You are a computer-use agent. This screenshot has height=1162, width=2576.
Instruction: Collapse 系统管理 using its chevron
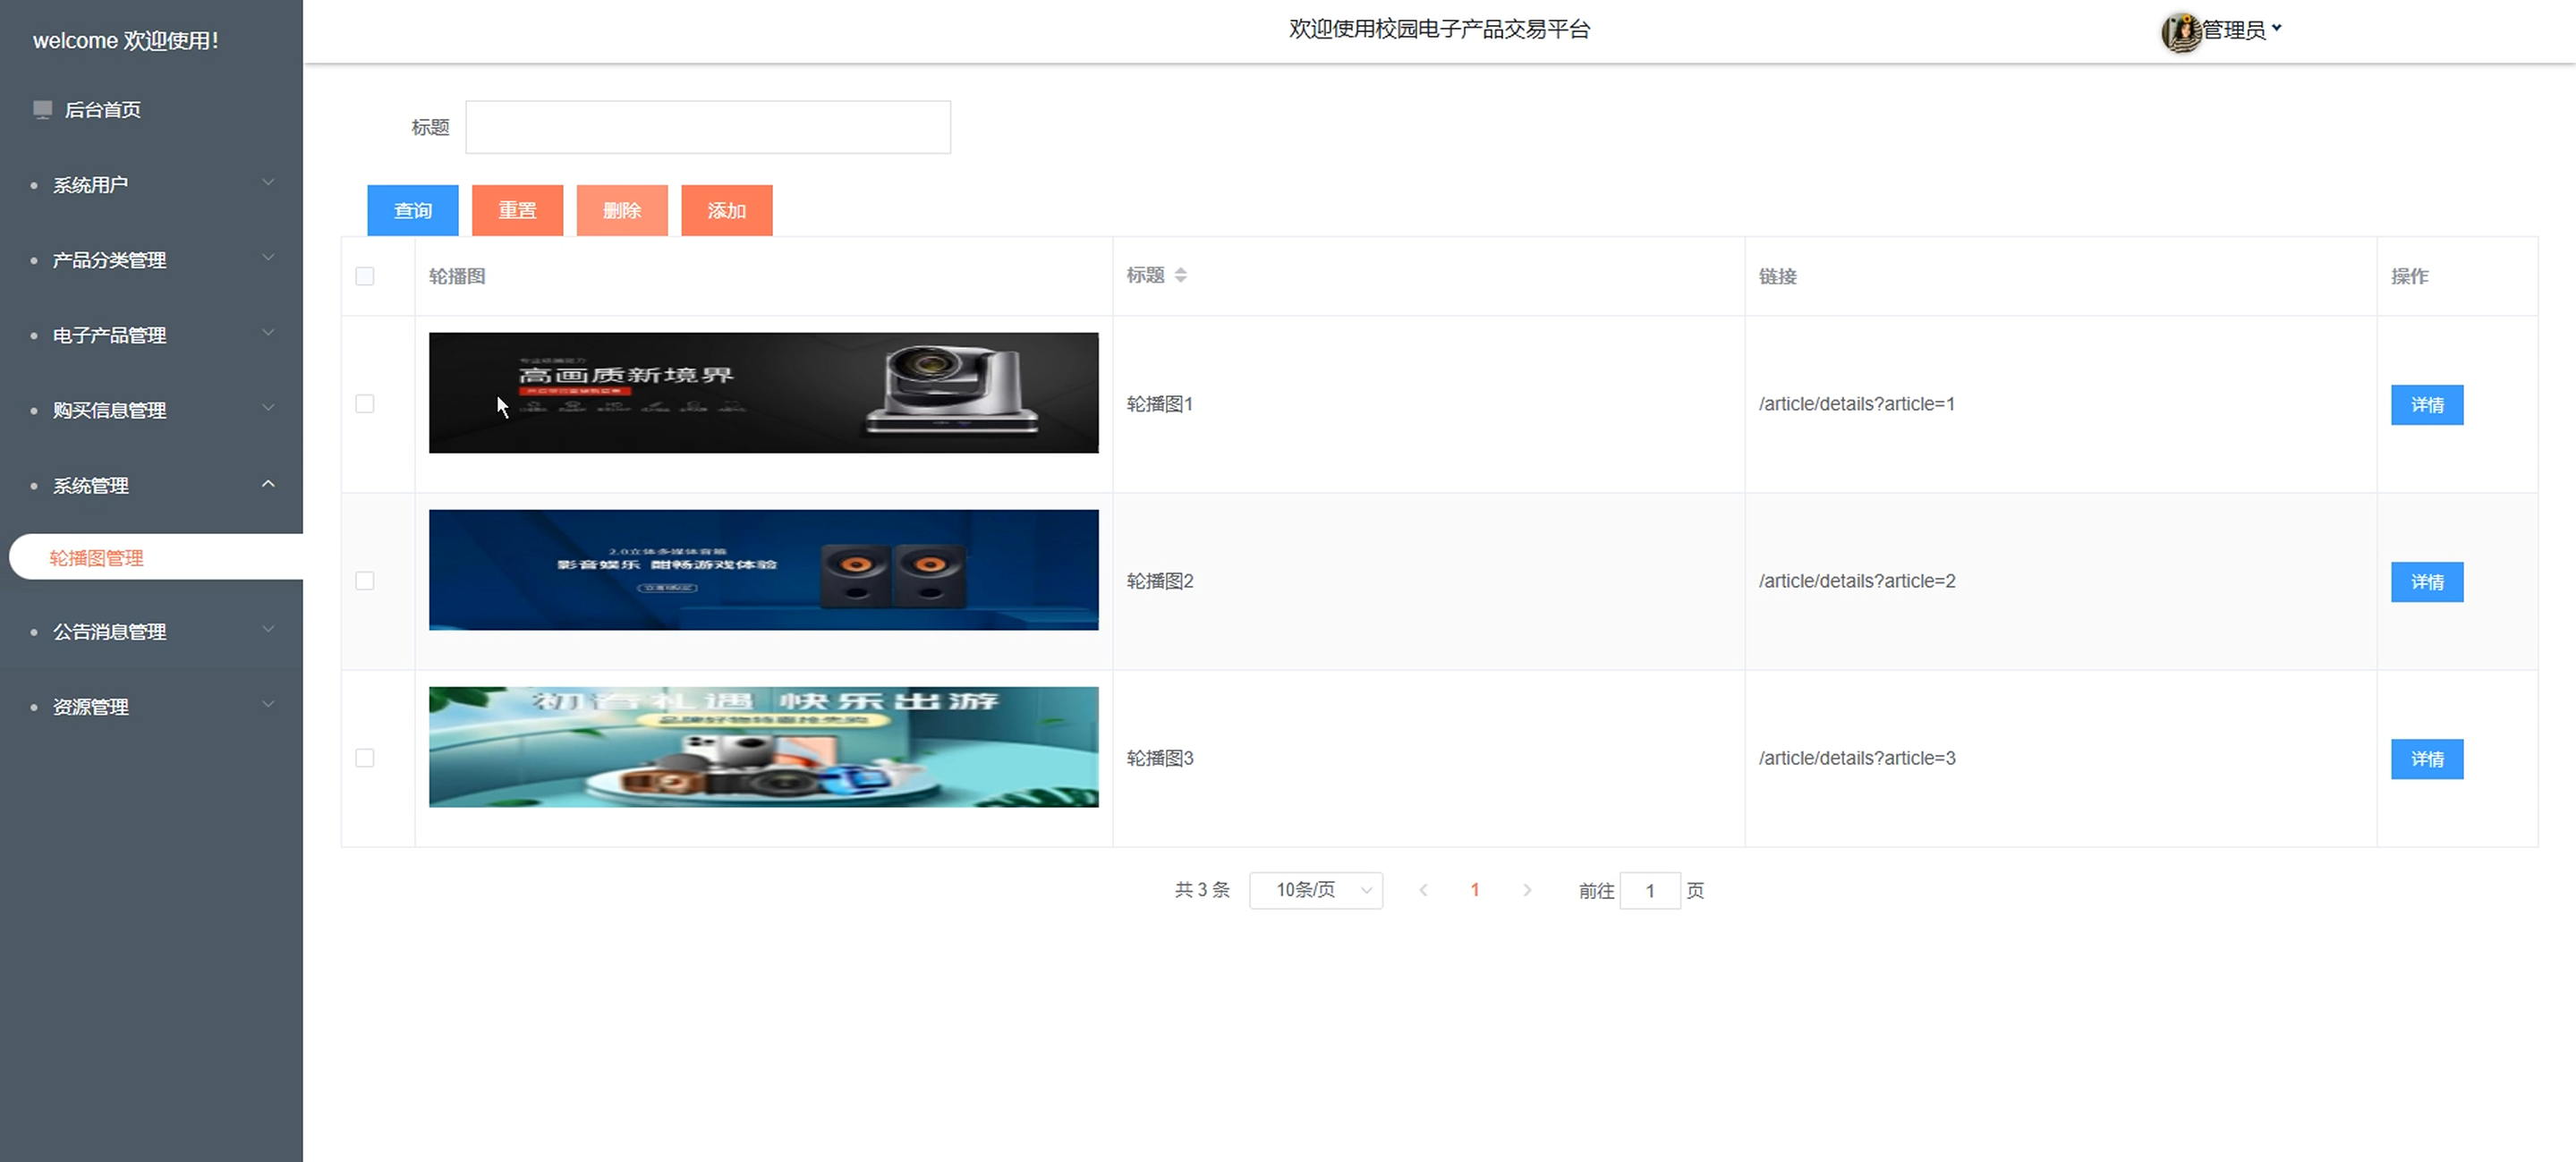(x=268, y=485)
